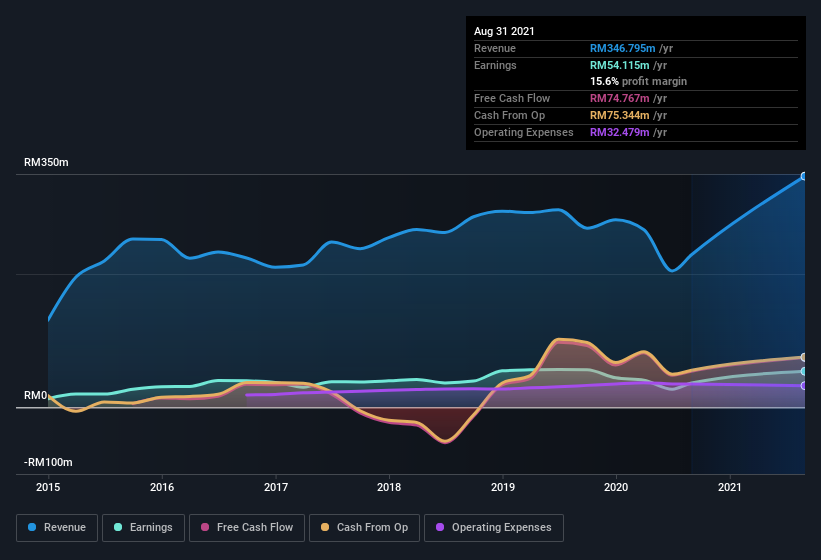Screen dimensions: 821x560
Task: Select the 2015 x-axis label
Action: tap(48, 487)
